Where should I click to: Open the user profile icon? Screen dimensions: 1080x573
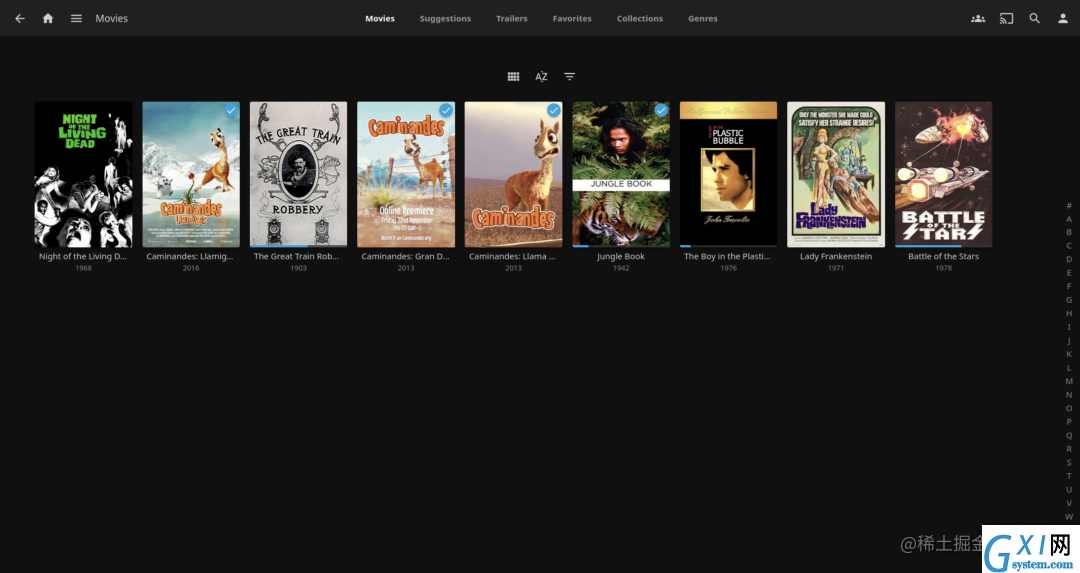(1063, 19)
